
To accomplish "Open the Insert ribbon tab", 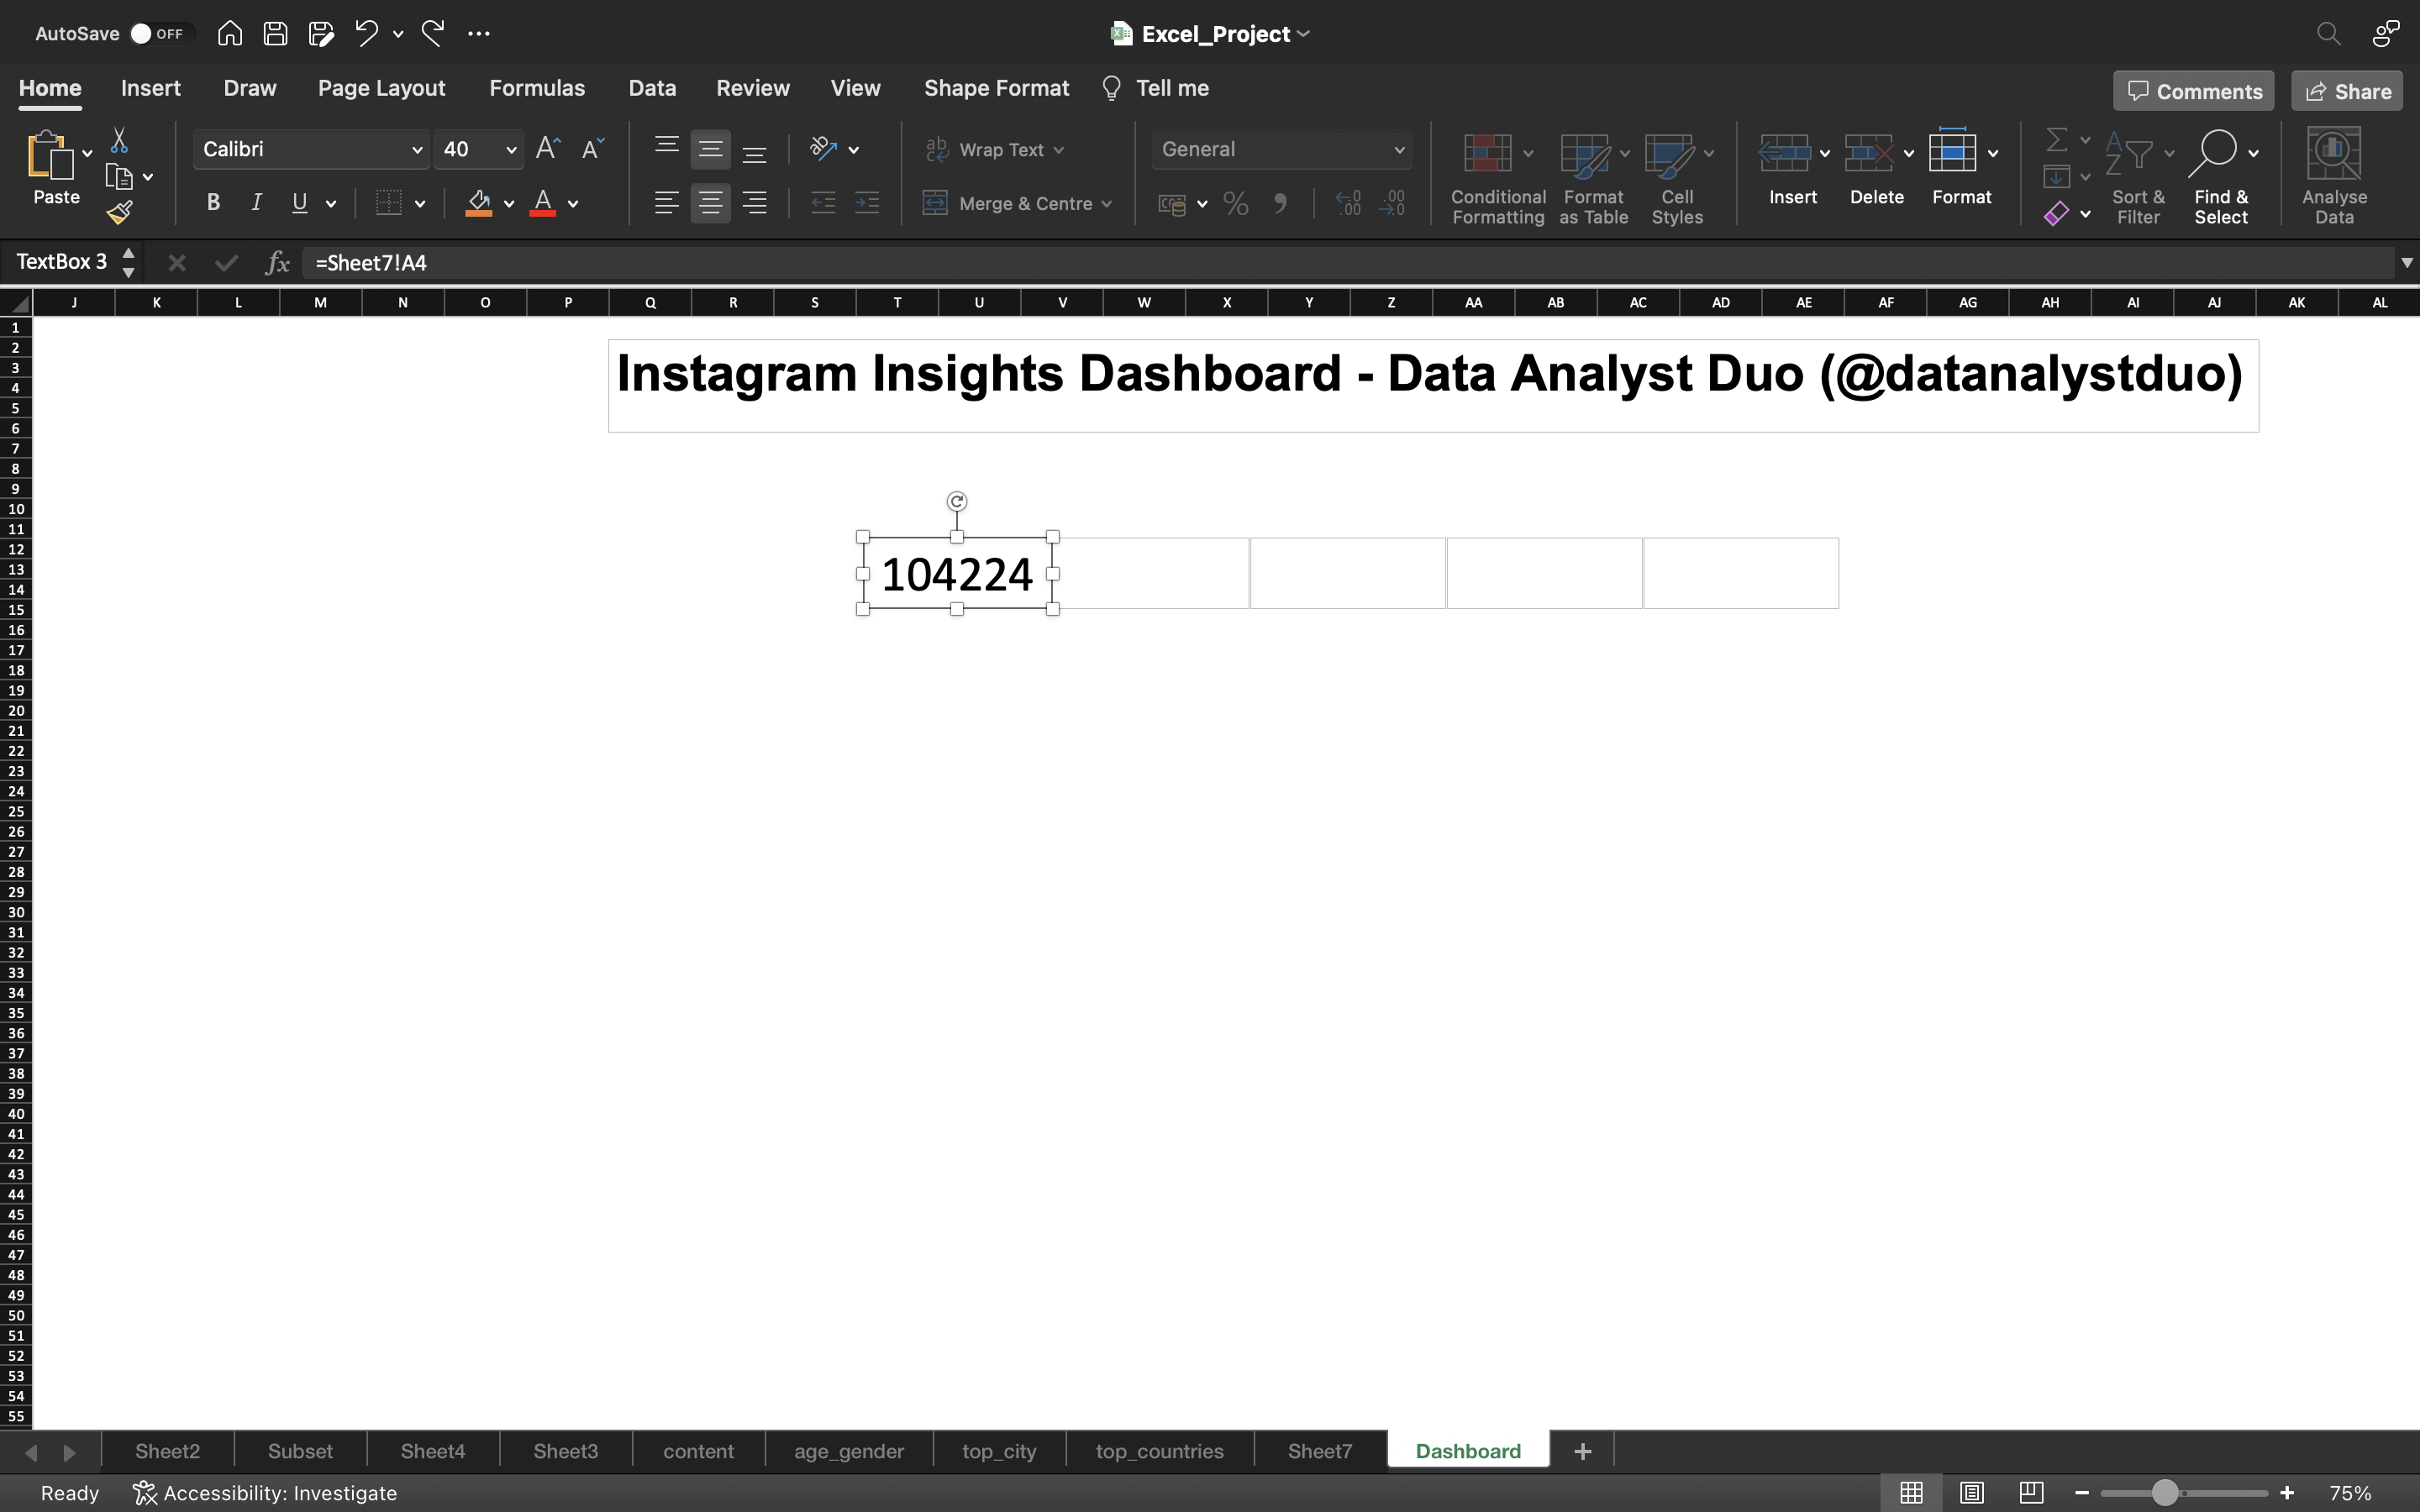I will (151, 88).
